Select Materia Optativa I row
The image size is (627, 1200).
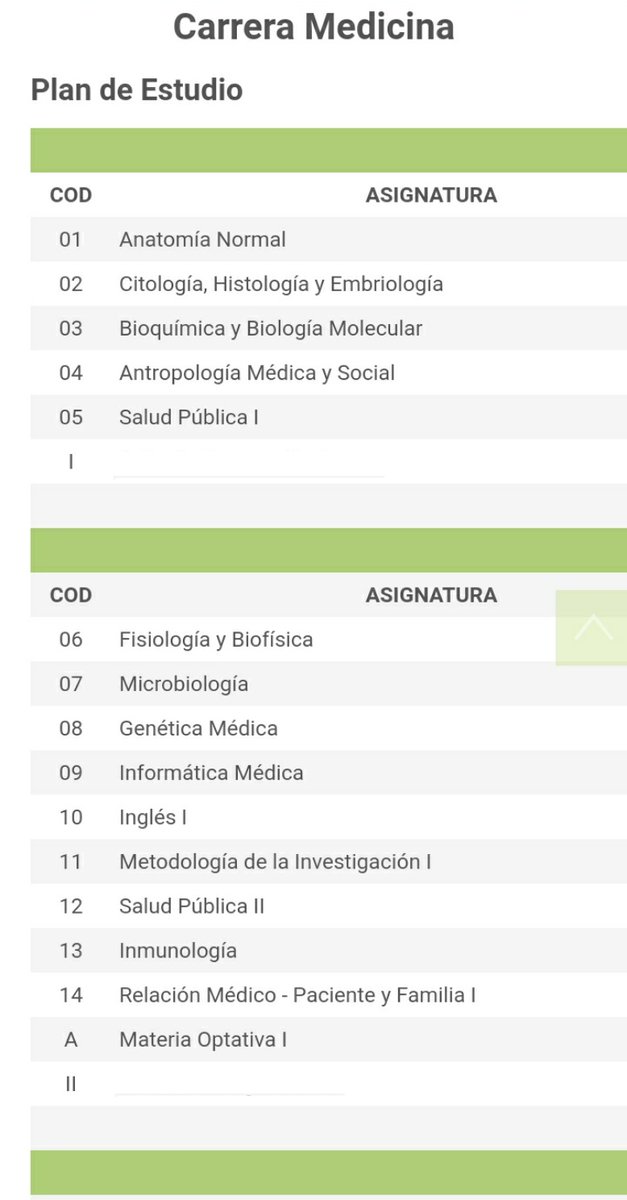point(328,1039)
